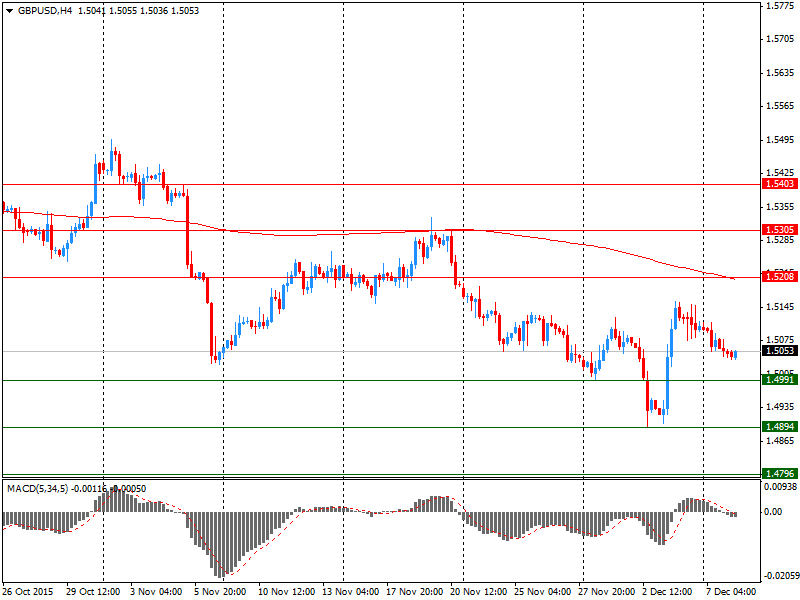
Task: Click the GBPUSD,H4 chart title
Action: pos(45,11)
